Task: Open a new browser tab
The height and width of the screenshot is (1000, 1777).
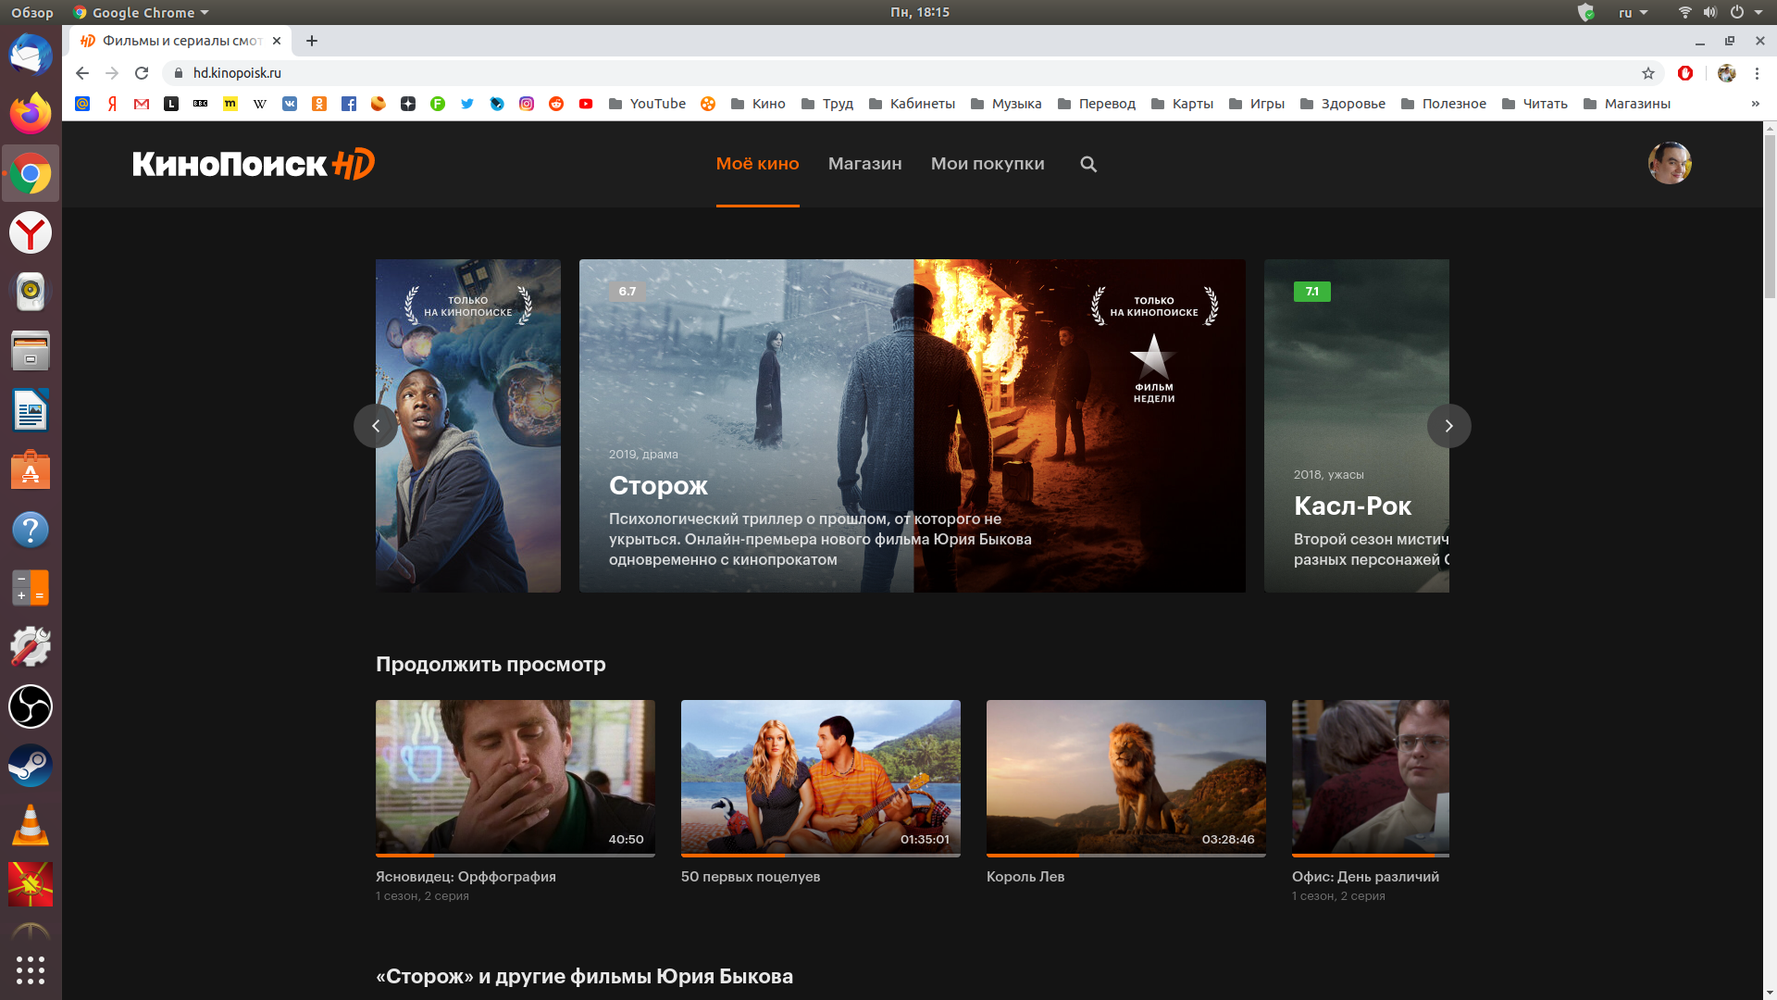Action: click(312, 41)
